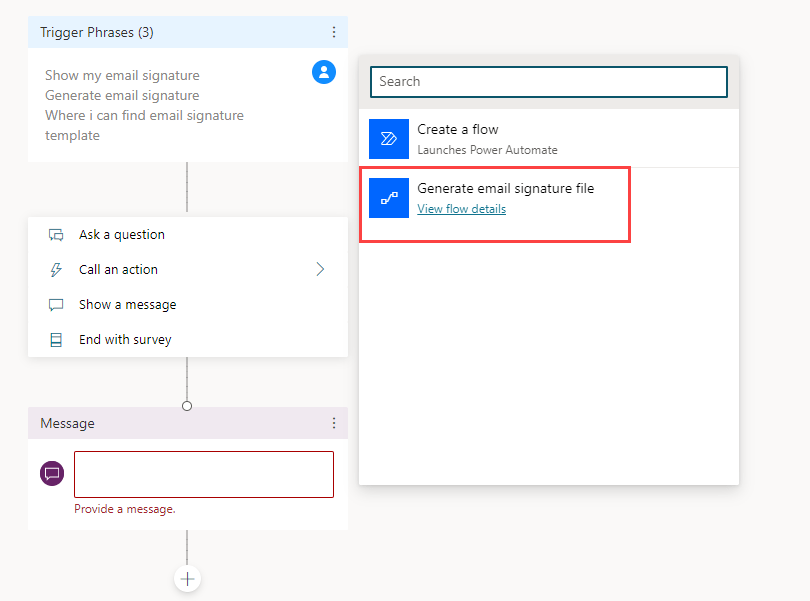Click the user avatar icon in Trigger Phrases

(324, 72)
